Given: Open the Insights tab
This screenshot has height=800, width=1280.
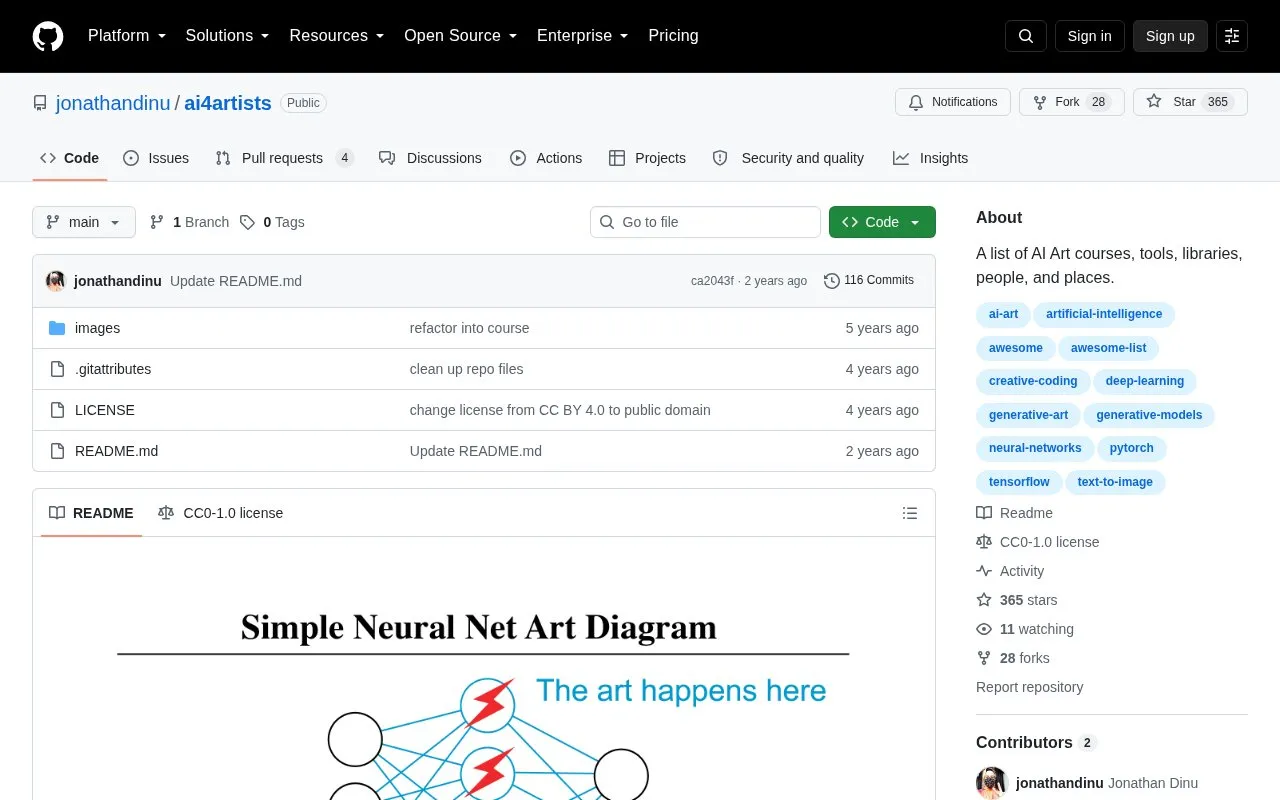Looking at the screenshot, I should click(930, 158).
